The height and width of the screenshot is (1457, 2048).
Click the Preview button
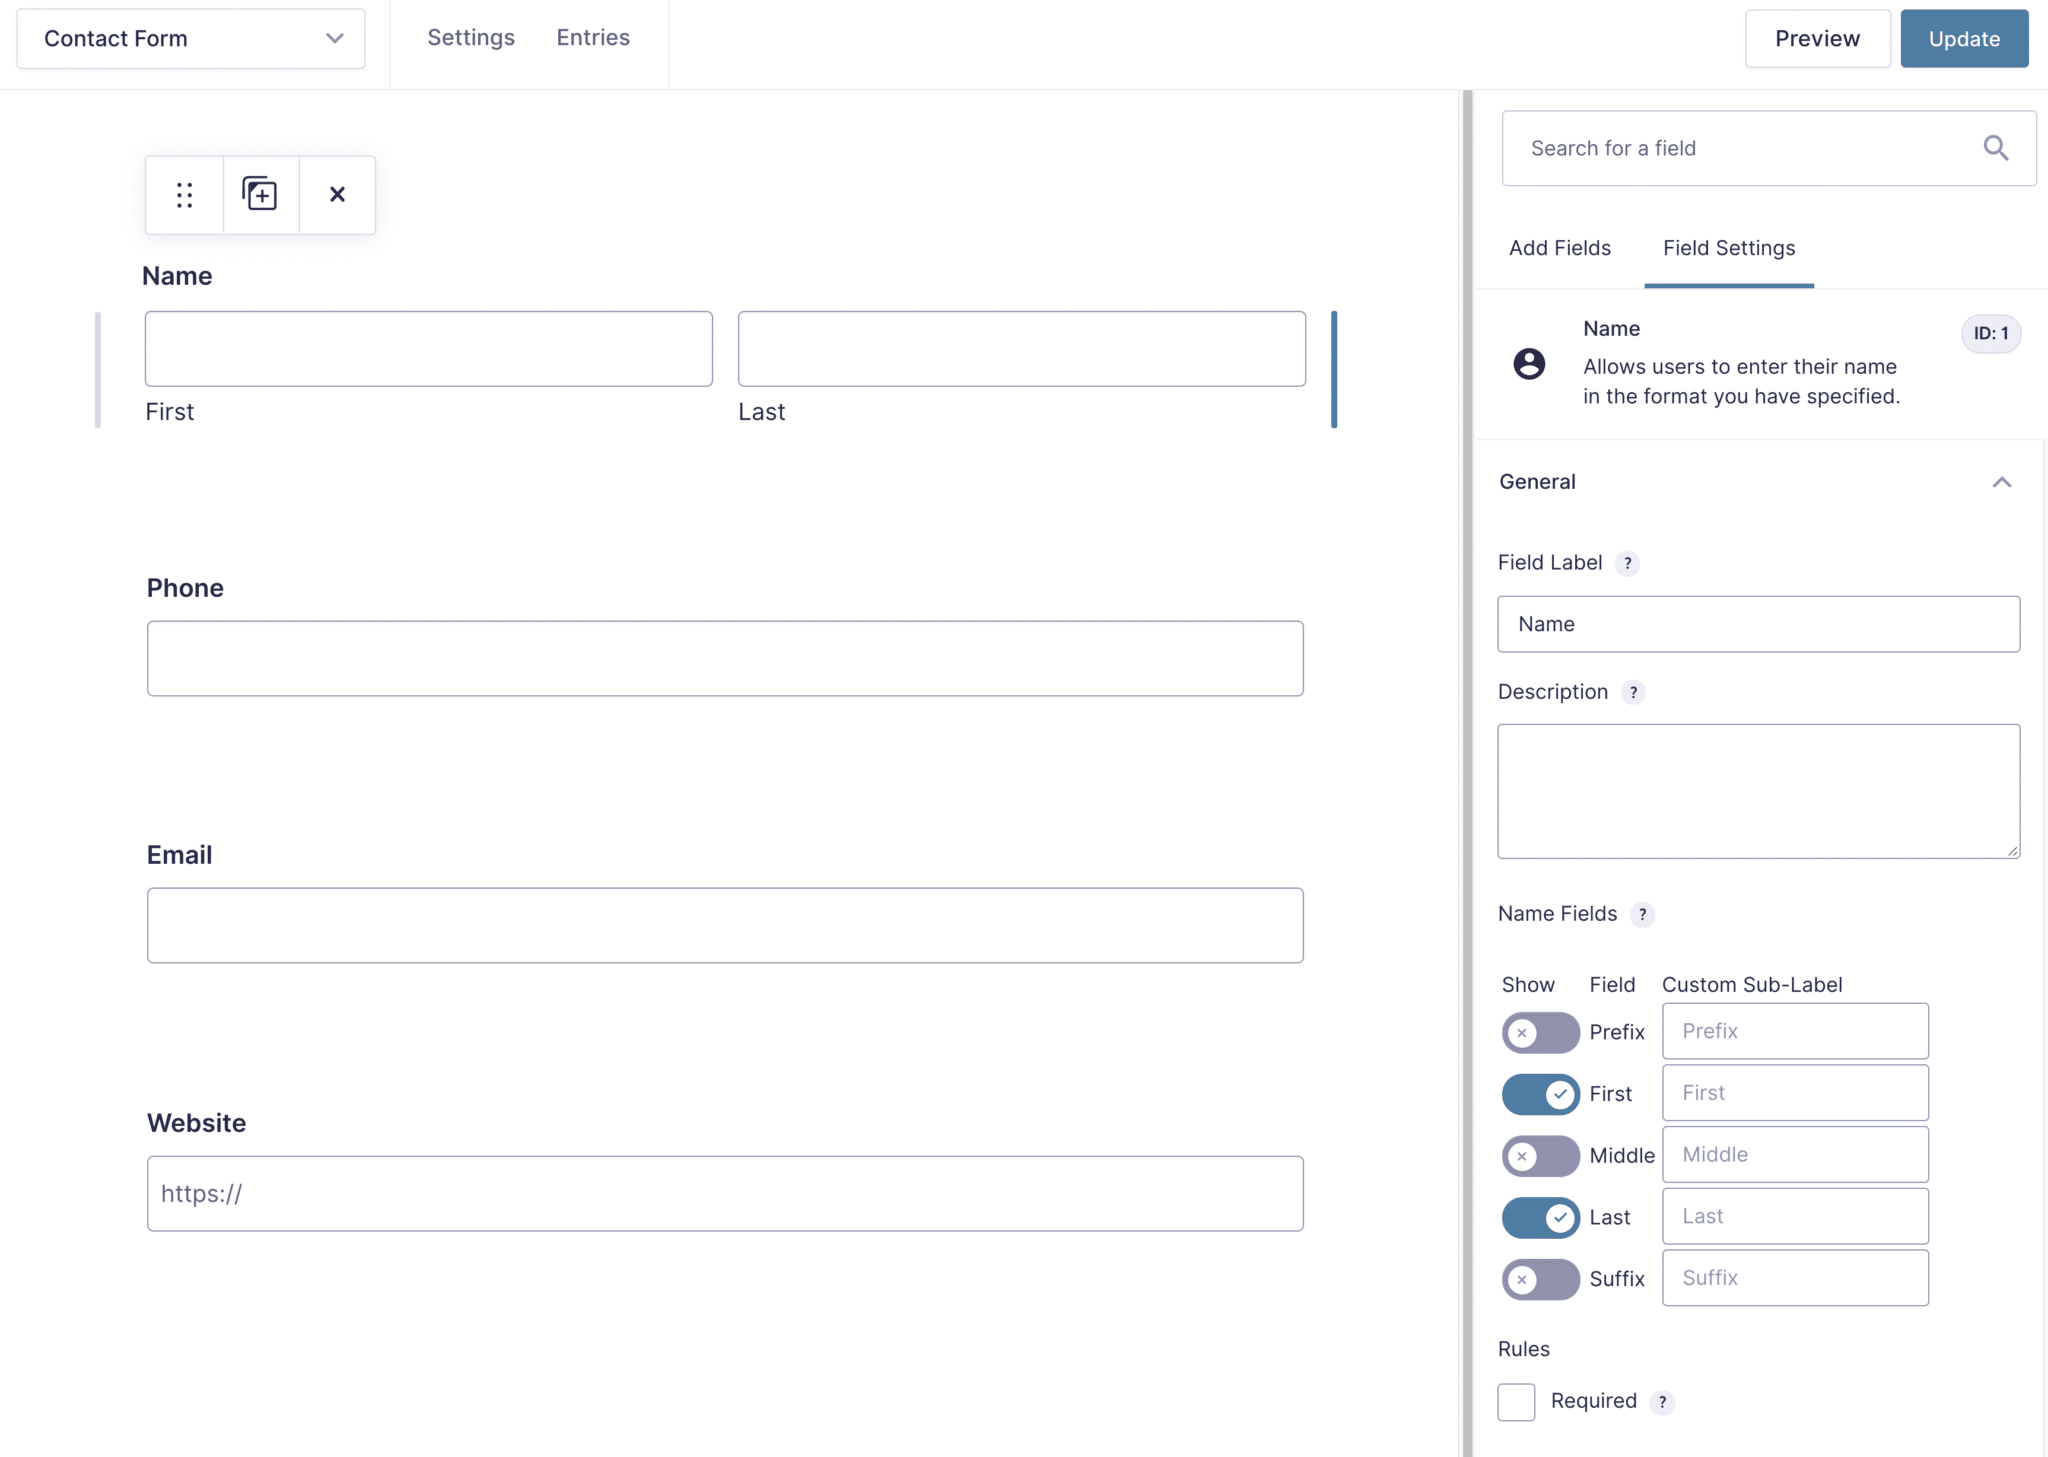[1817, 38]
